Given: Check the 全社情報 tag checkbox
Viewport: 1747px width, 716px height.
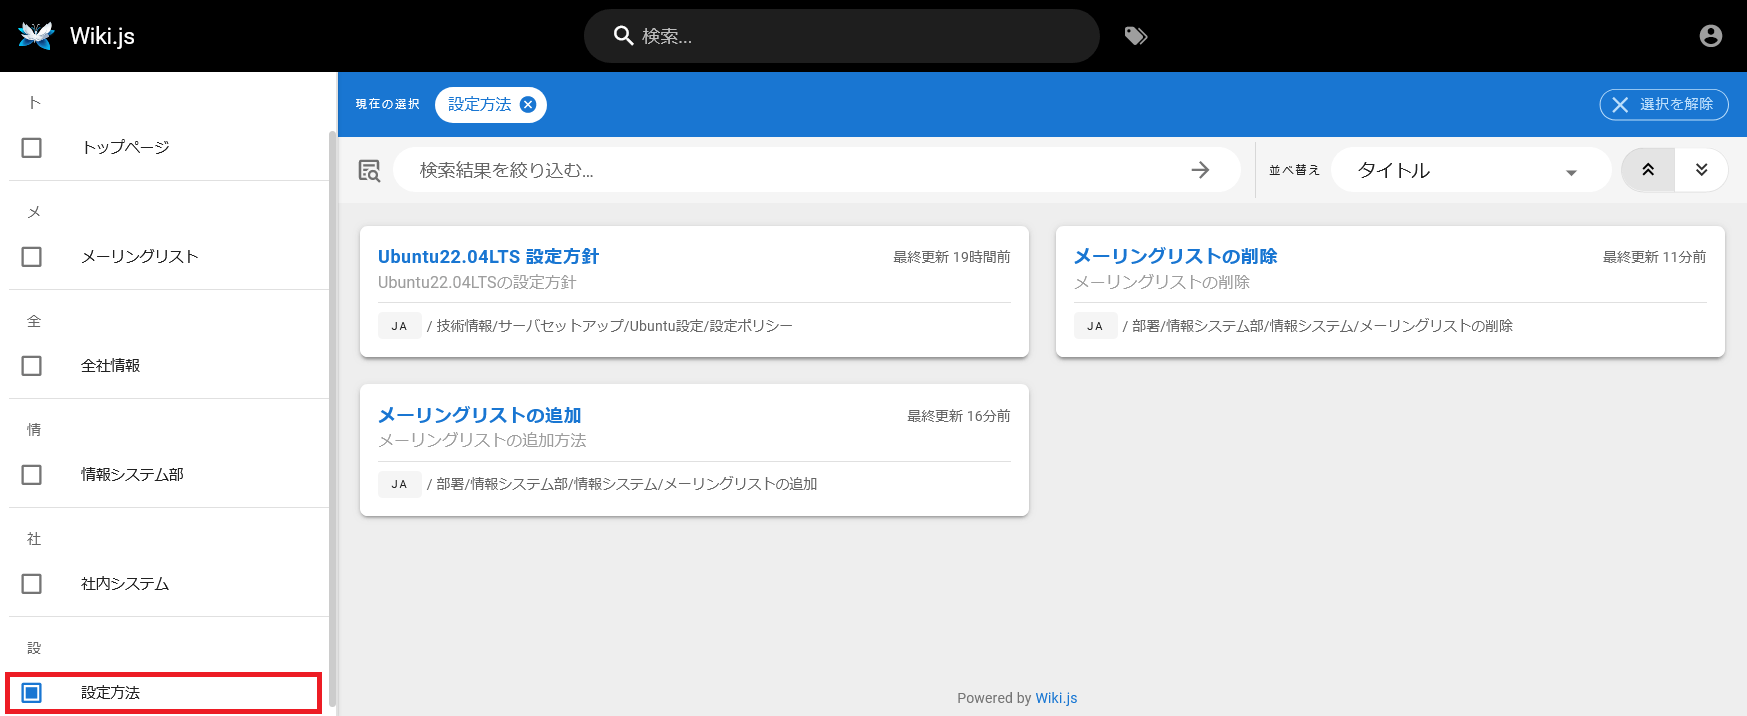Looking at the screenshot, I should pyautogui.click(x=32, y=365).
